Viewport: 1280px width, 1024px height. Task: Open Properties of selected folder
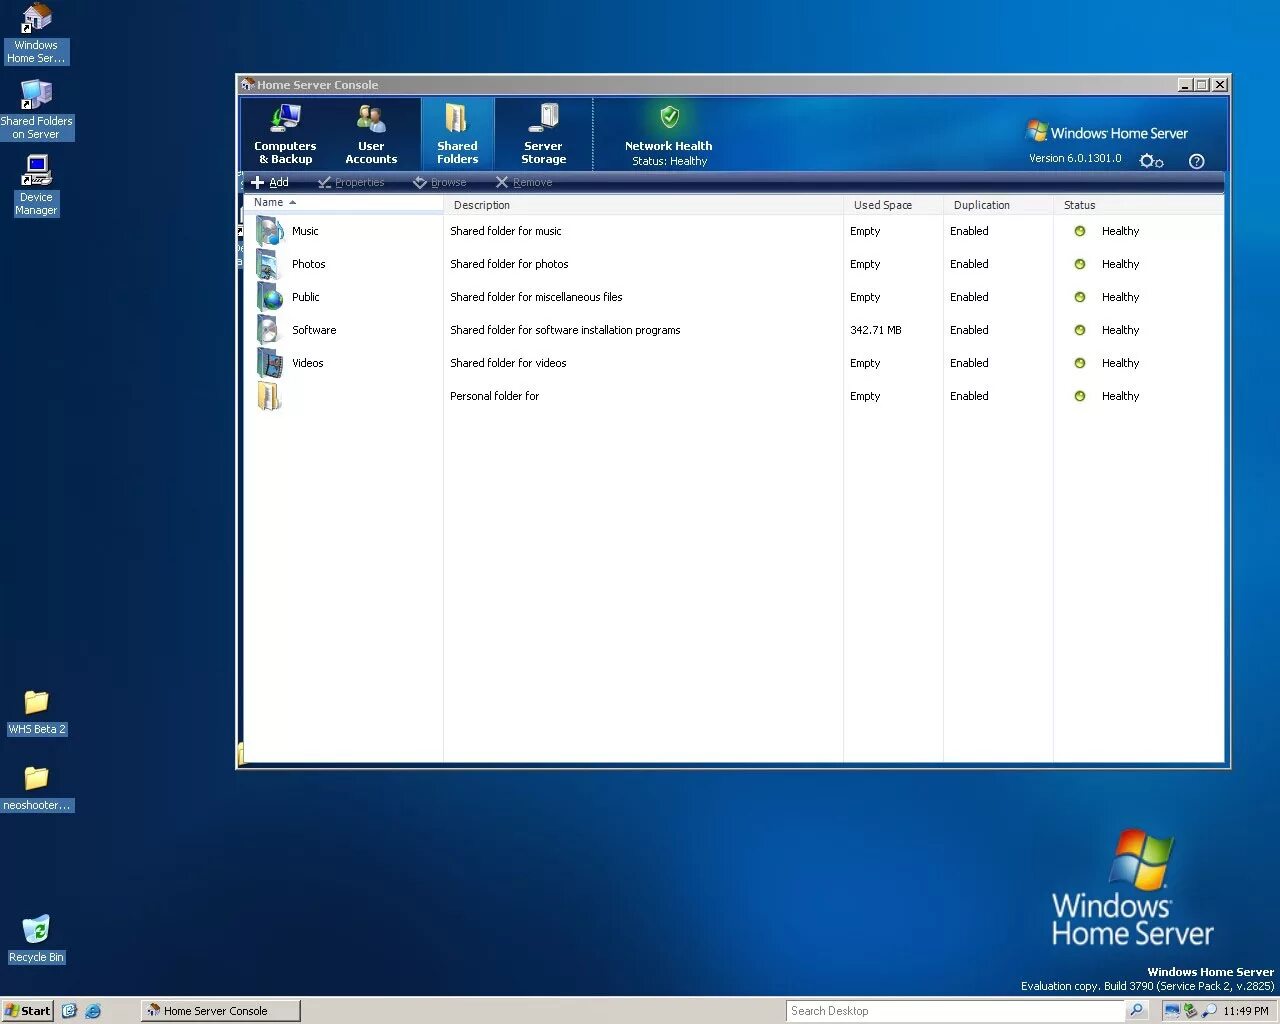point(351,182)
